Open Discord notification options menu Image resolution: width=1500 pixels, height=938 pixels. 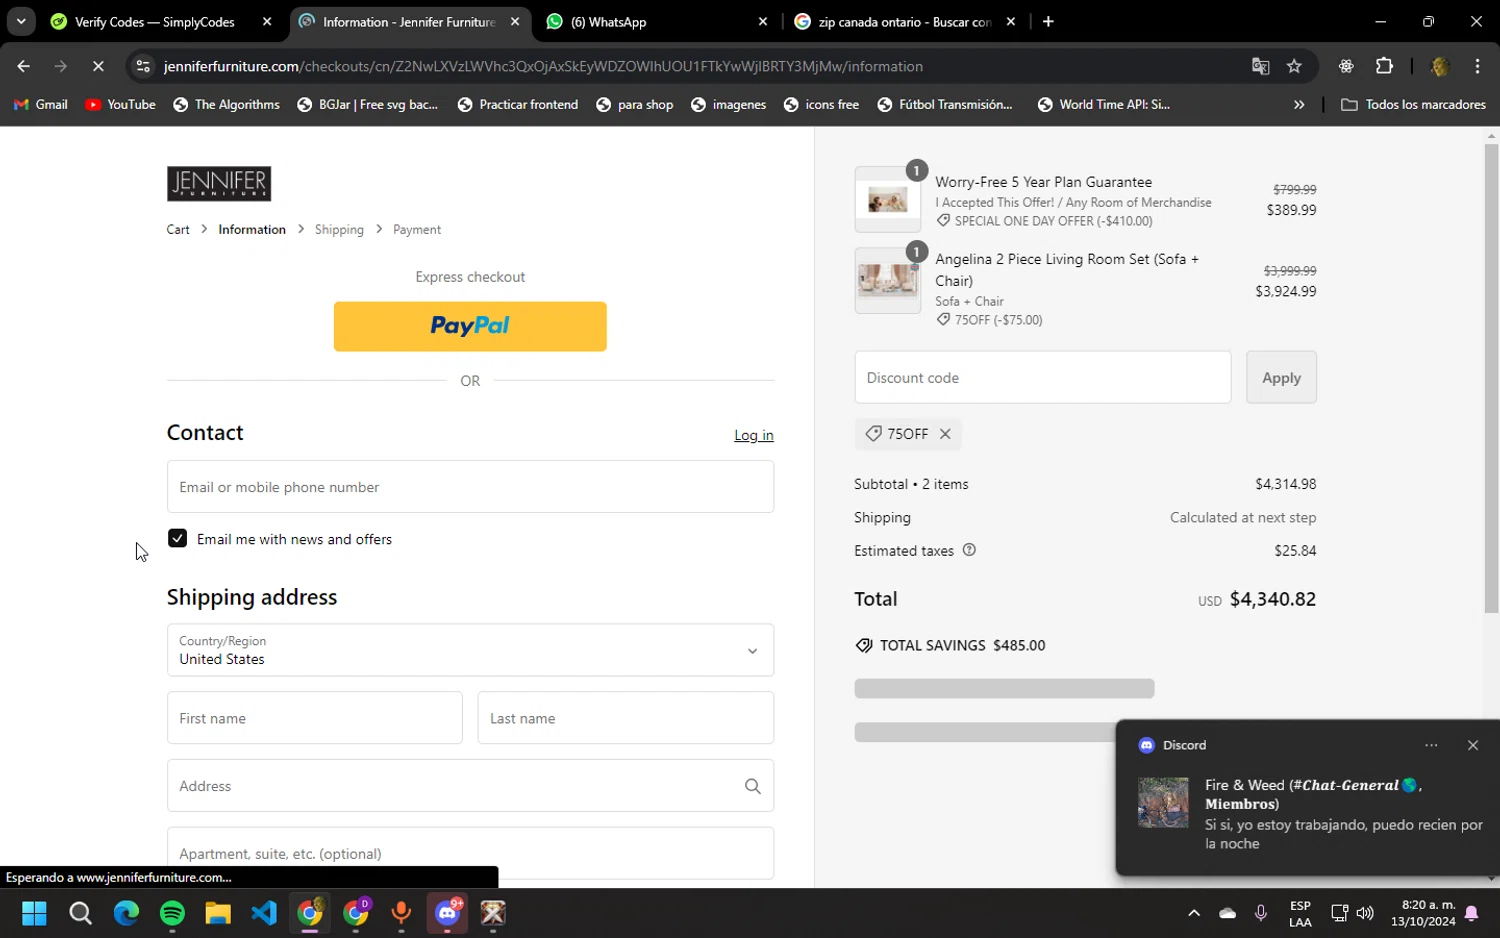pyautogui.click(x=1432, y=745)
